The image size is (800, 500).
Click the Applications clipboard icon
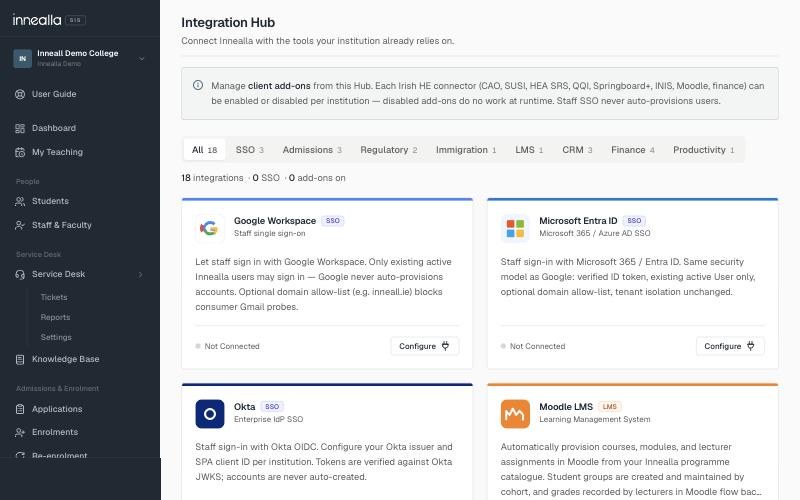pos(20,409)
